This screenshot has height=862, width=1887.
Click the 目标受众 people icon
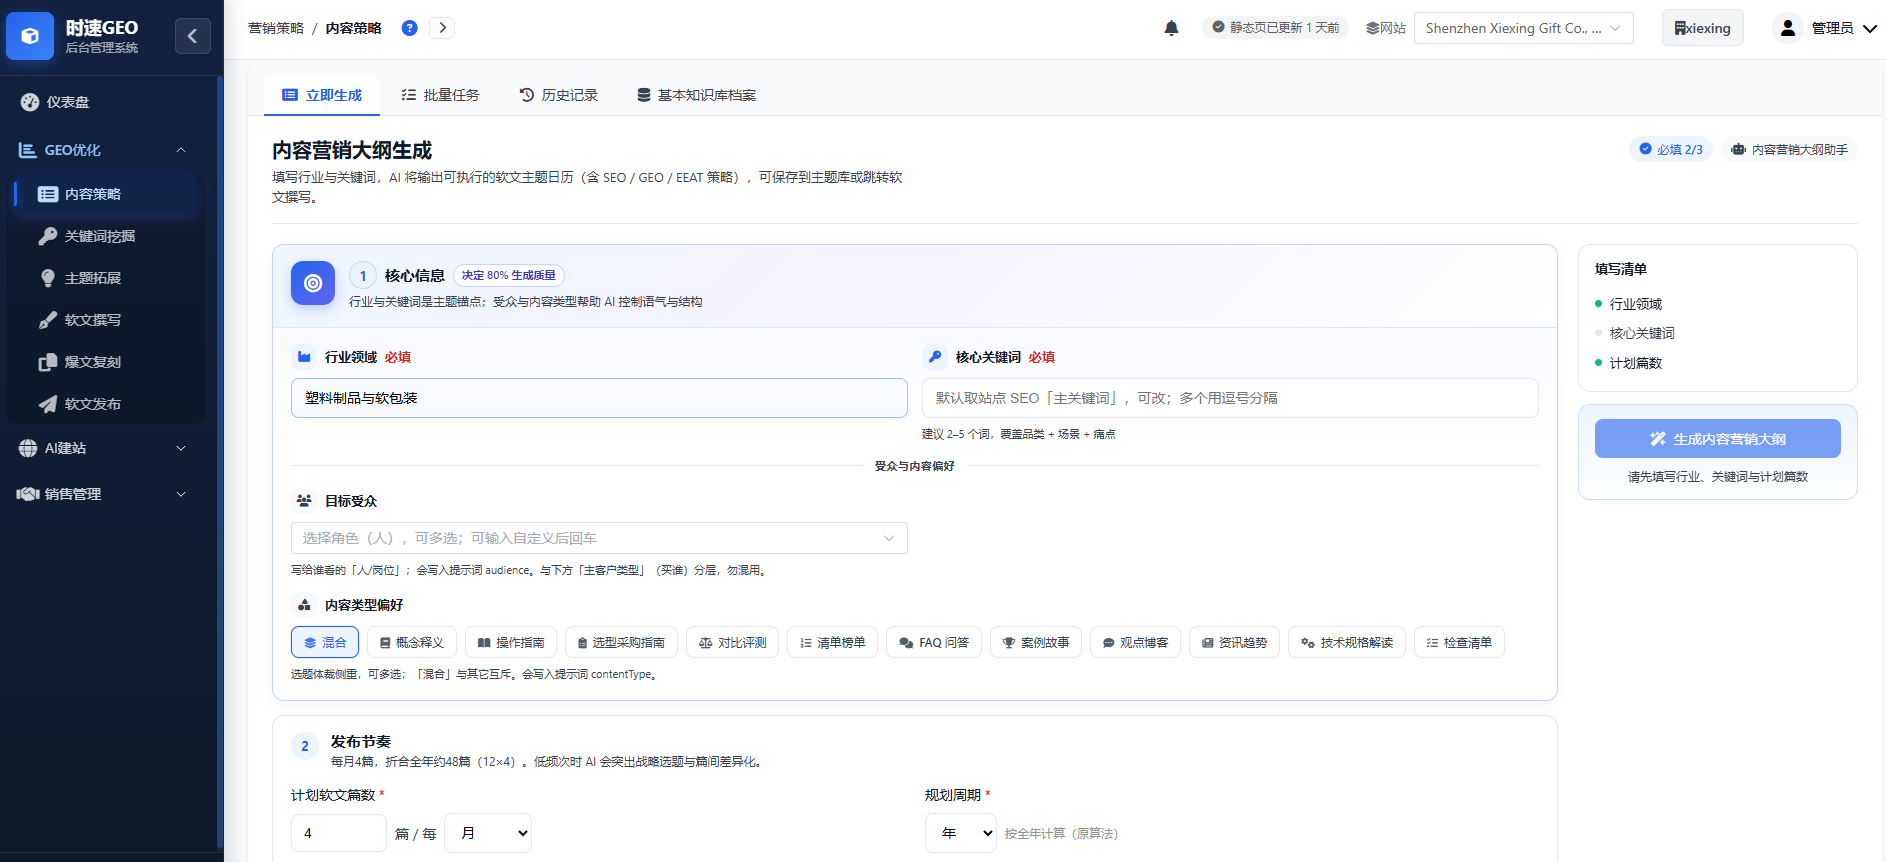pos(304,501)
